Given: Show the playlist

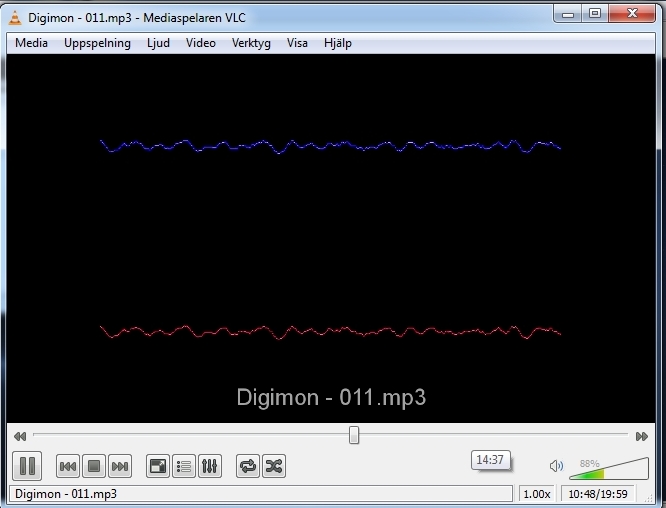Looking at the screenshot, I should coord(184,466).
